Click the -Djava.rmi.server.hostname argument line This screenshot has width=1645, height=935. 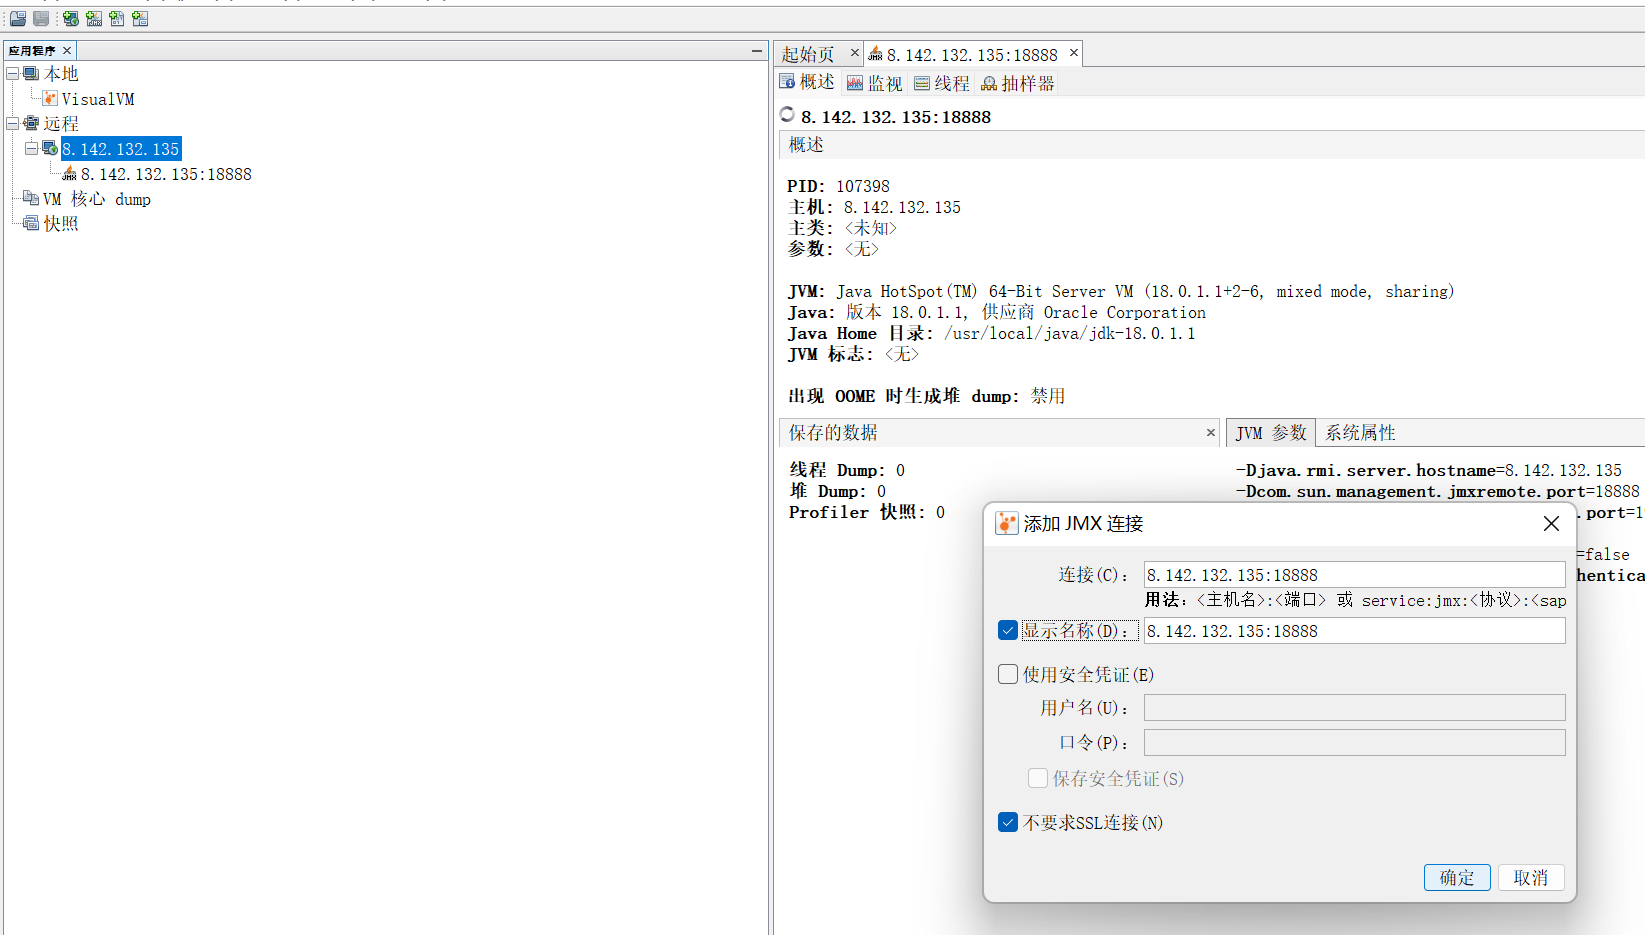coord(1429,470)
